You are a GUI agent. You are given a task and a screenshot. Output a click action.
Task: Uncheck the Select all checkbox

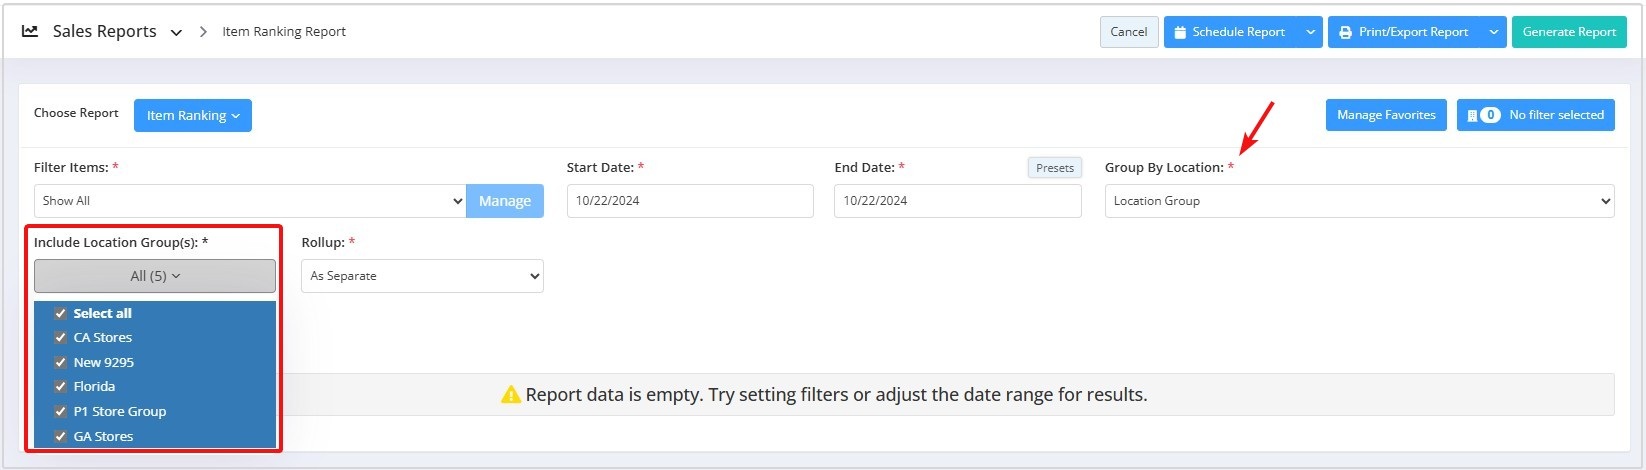point(60,313)
